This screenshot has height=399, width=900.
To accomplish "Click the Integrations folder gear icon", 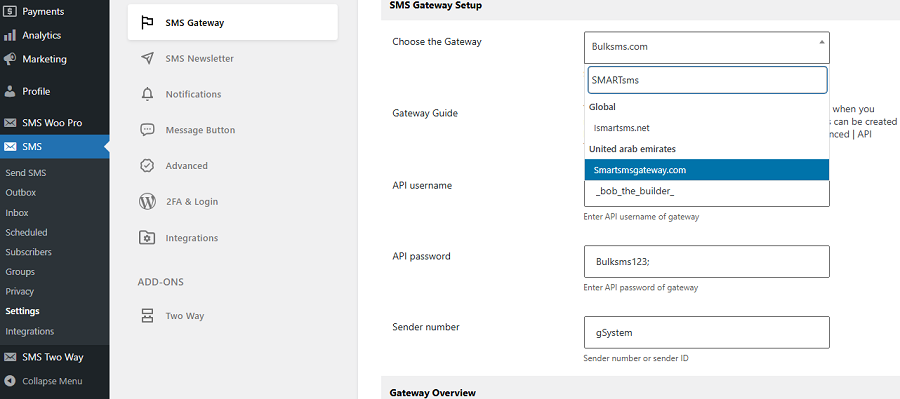I will (x=148, y=238).
